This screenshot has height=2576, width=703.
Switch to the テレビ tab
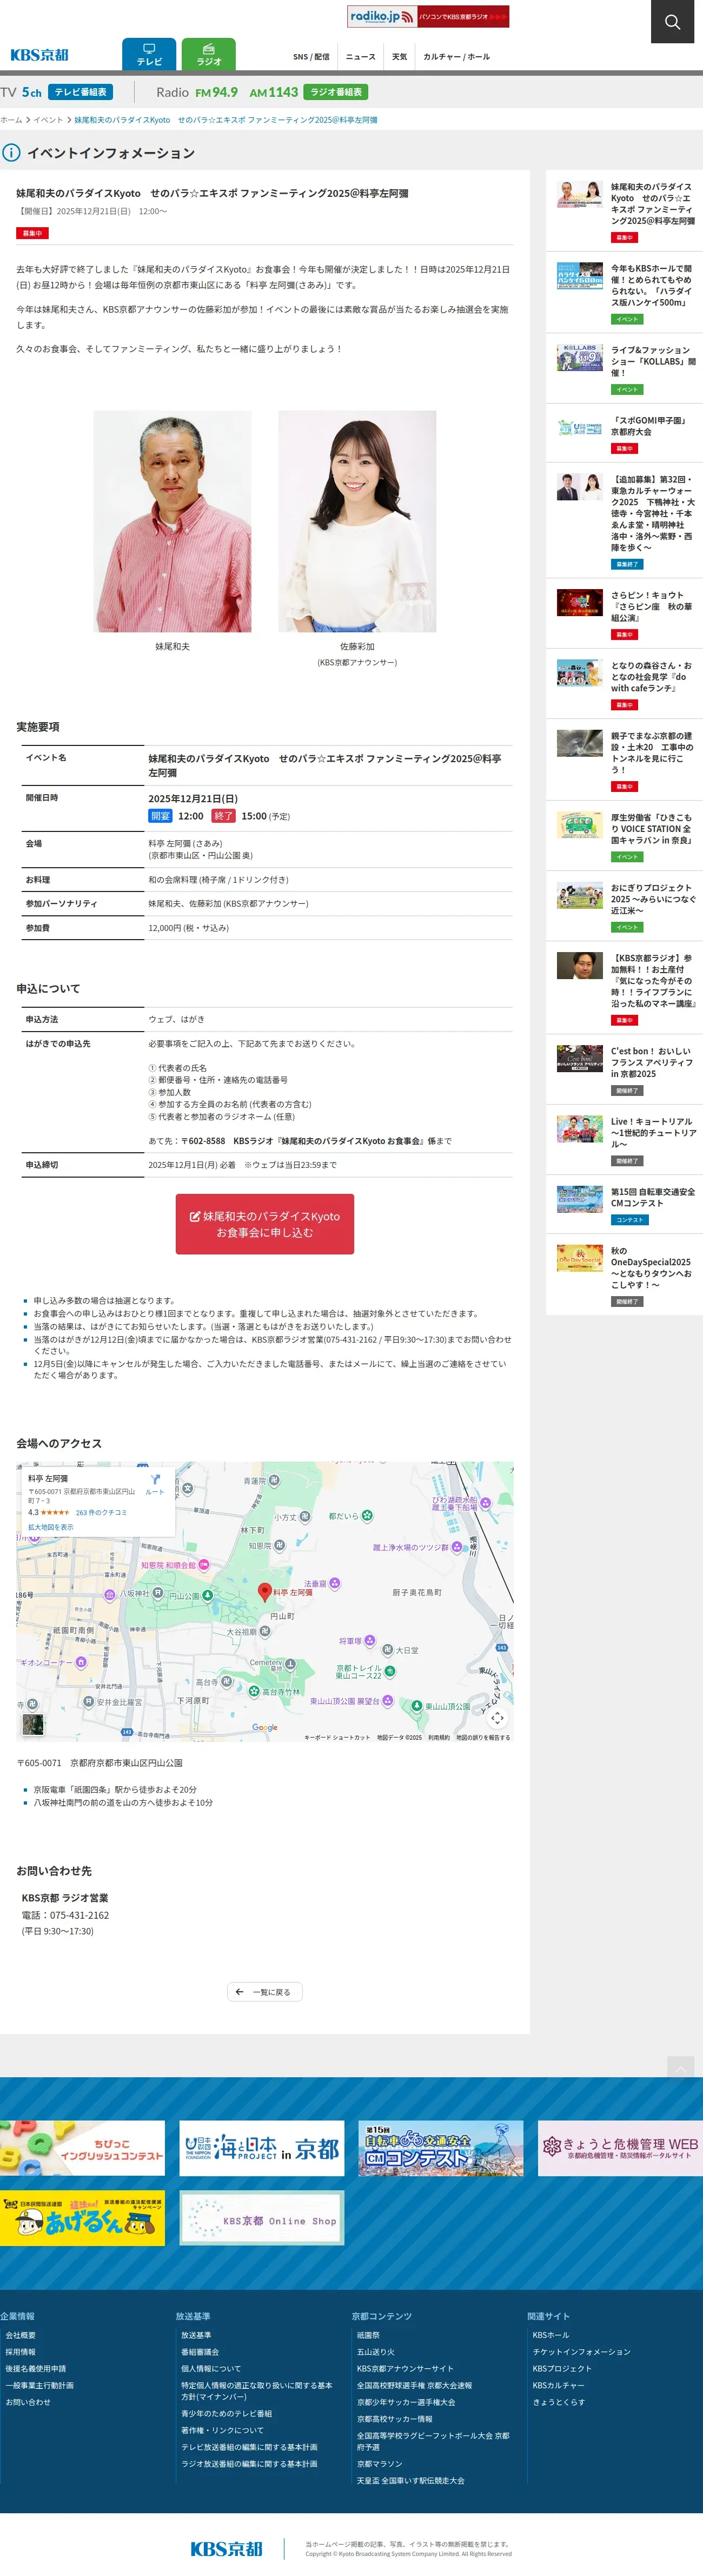149,54
